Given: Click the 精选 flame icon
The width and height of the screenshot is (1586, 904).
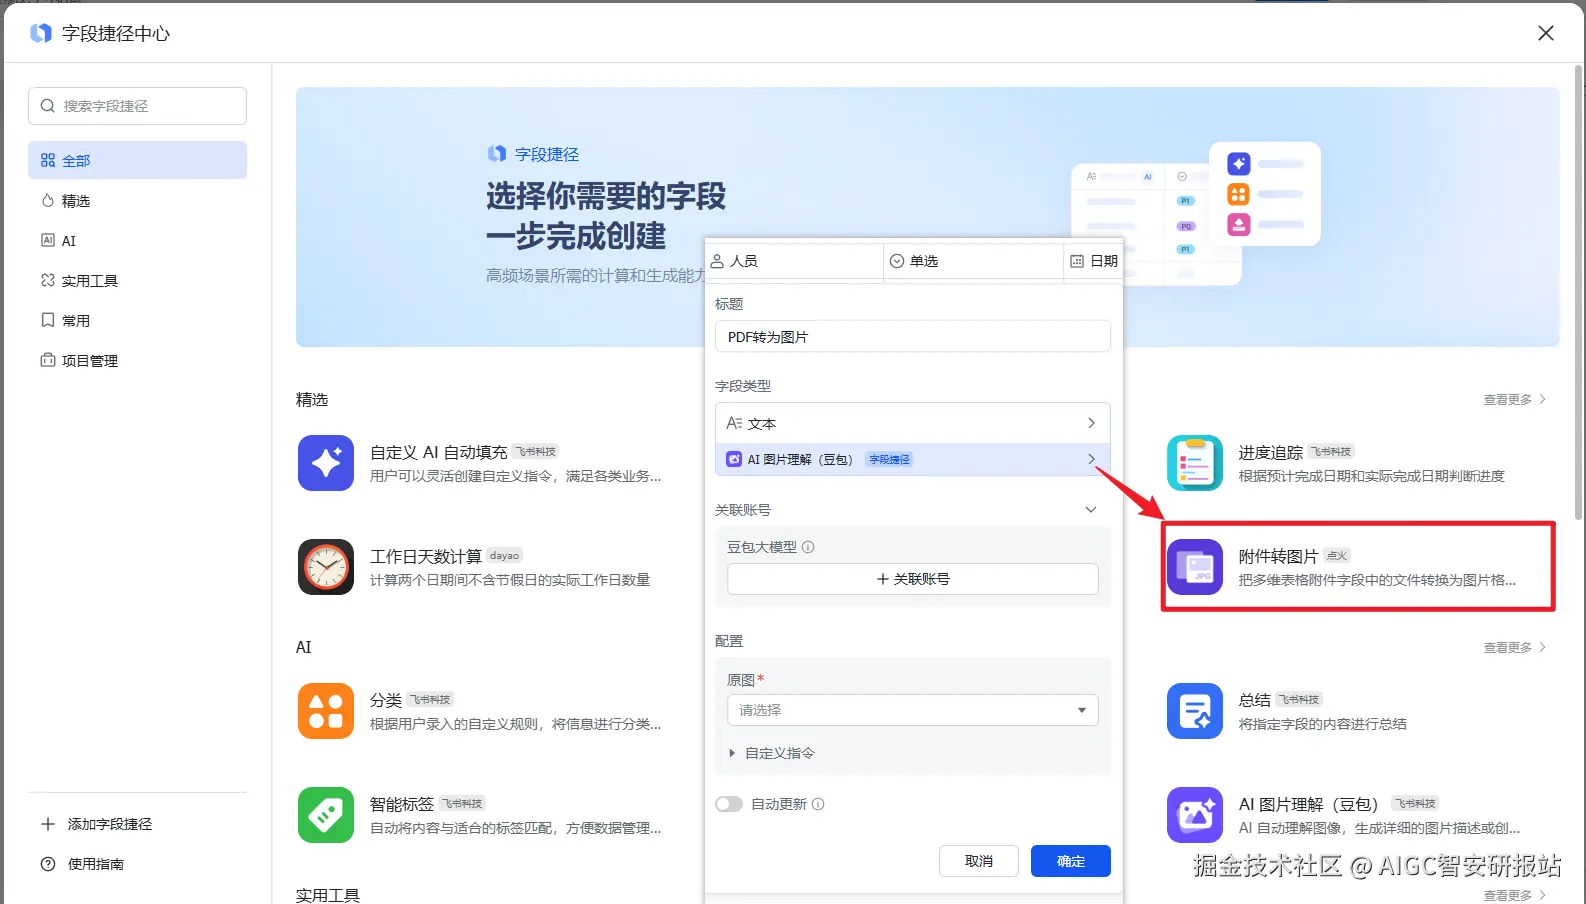Looking at the screenshot, I should coord(48,200).
